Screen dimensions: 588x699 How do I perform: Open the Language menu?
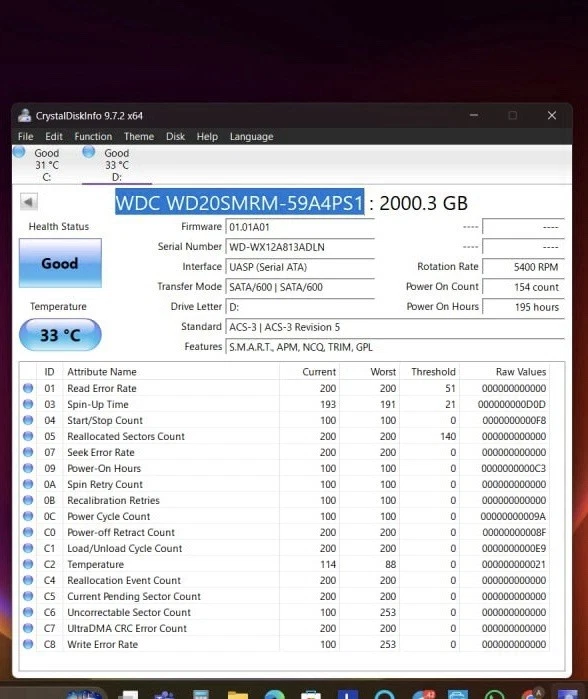[251, 136]
